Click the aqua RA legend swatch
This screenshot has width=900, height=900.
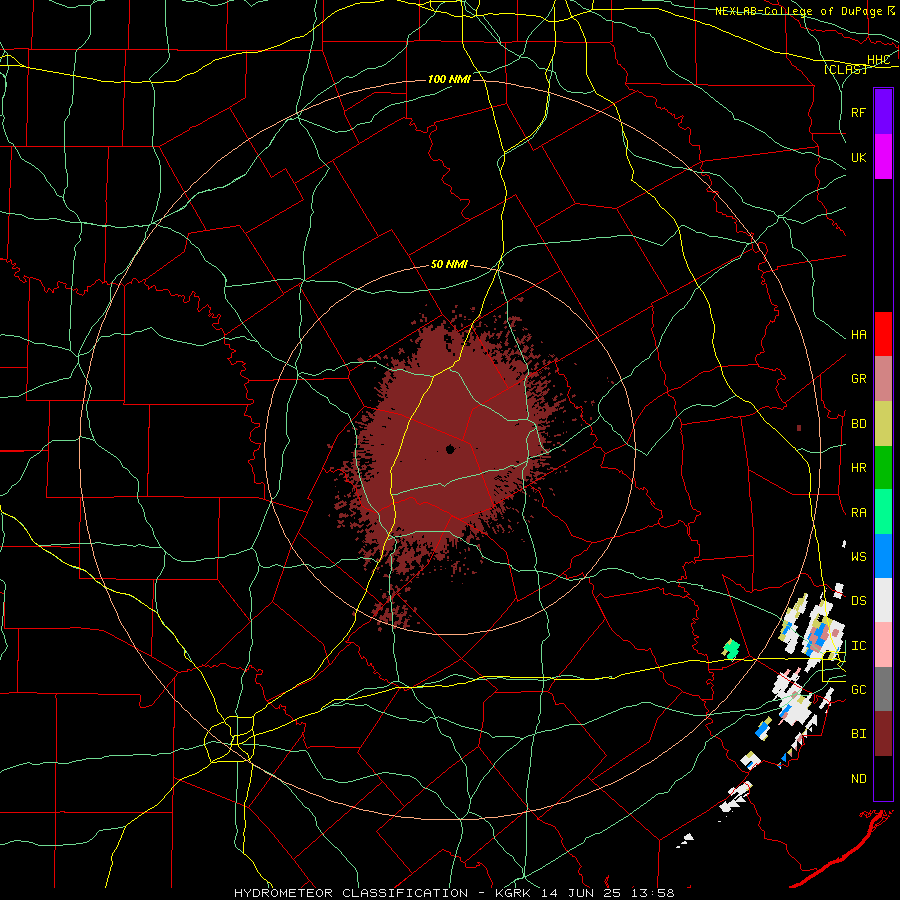(883, 512)
